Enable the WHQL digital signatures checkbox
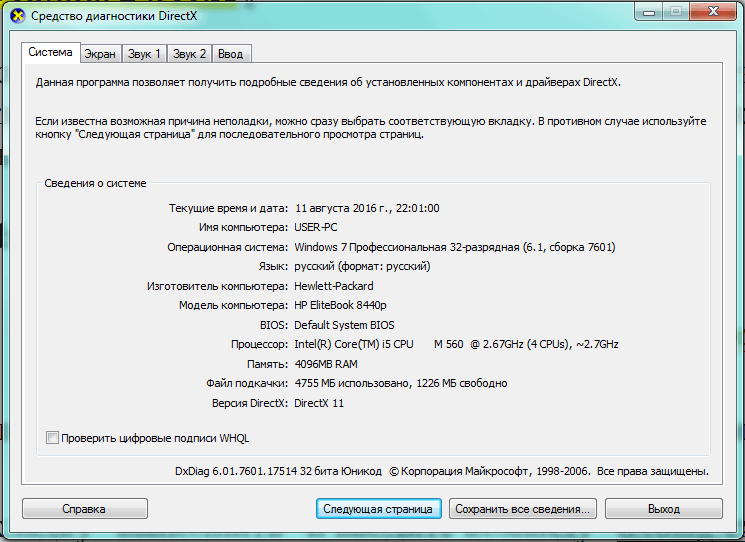This screenshot has width=745, height=542. 53,438
